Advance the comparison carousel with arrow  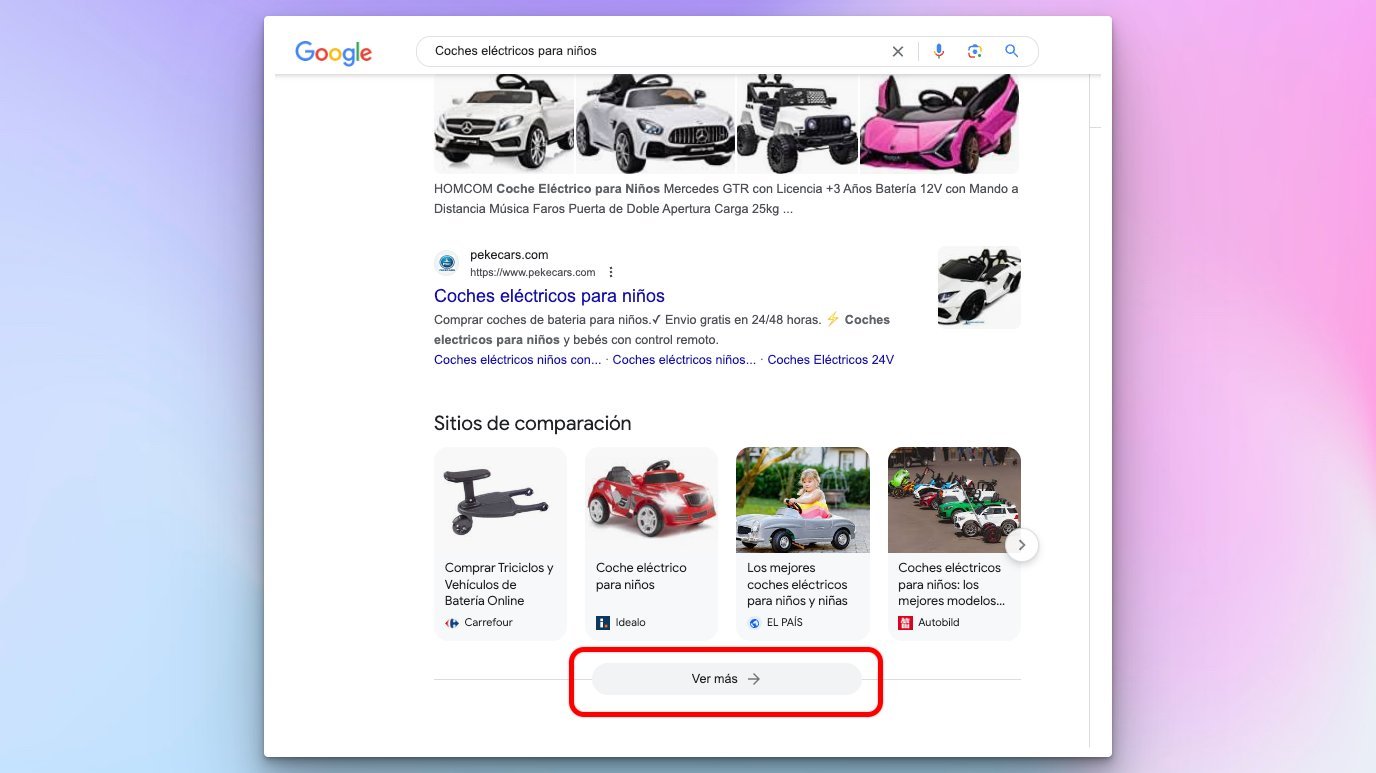(x=1021, y=545)
